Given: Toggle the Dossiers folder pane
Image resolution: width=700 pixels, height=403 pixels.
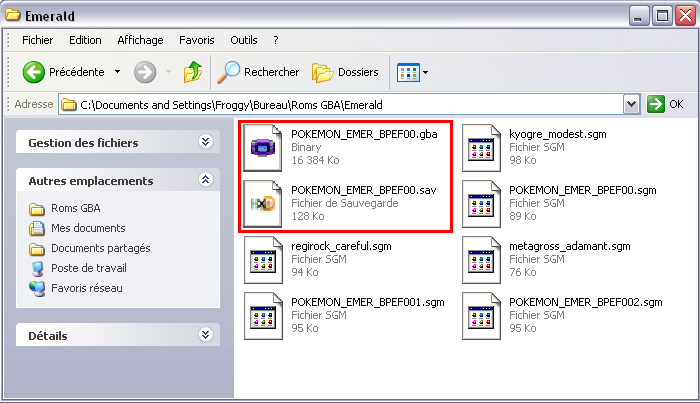Looking at the screenshot, I should pyautogui.click(x=345, y=72).
